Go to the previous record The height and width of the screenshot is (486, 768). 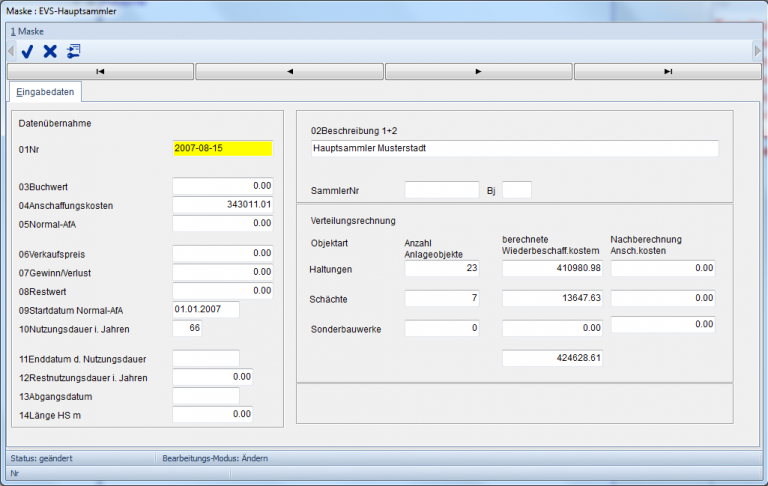click(289, 72)
